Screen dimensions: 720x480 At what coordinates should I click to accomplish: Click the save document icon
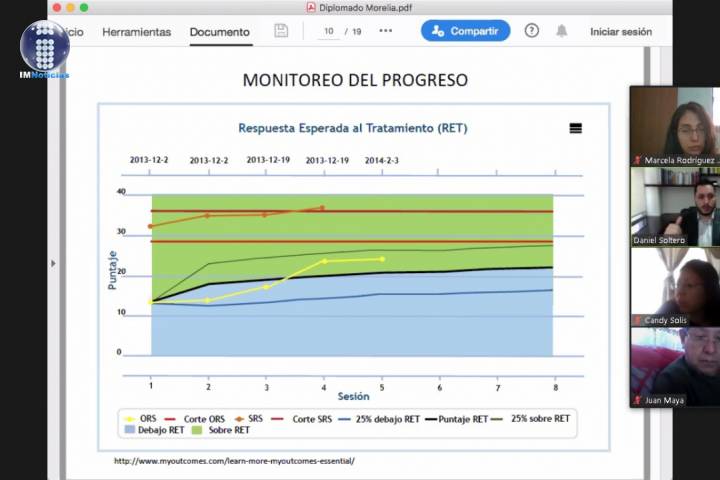click(x=281, y=31)
